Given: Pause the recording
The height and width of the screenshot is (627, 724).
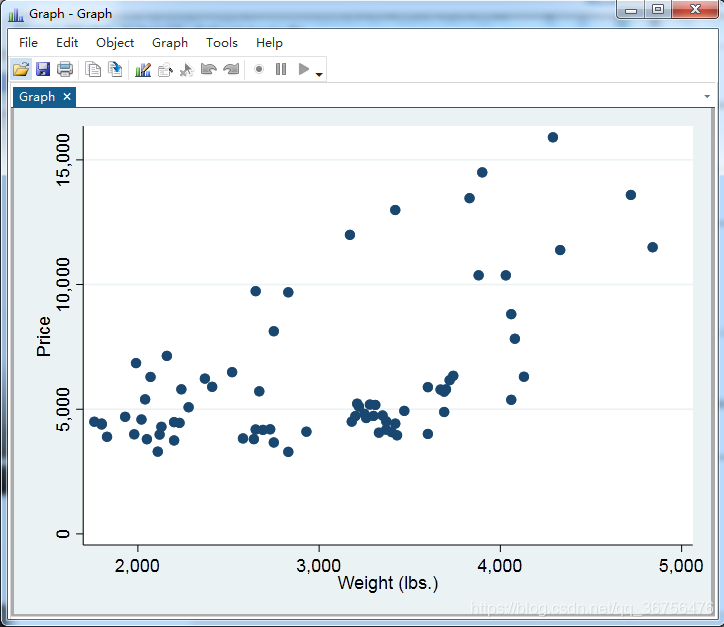Looking at the screenshot, I should (281, 69).
